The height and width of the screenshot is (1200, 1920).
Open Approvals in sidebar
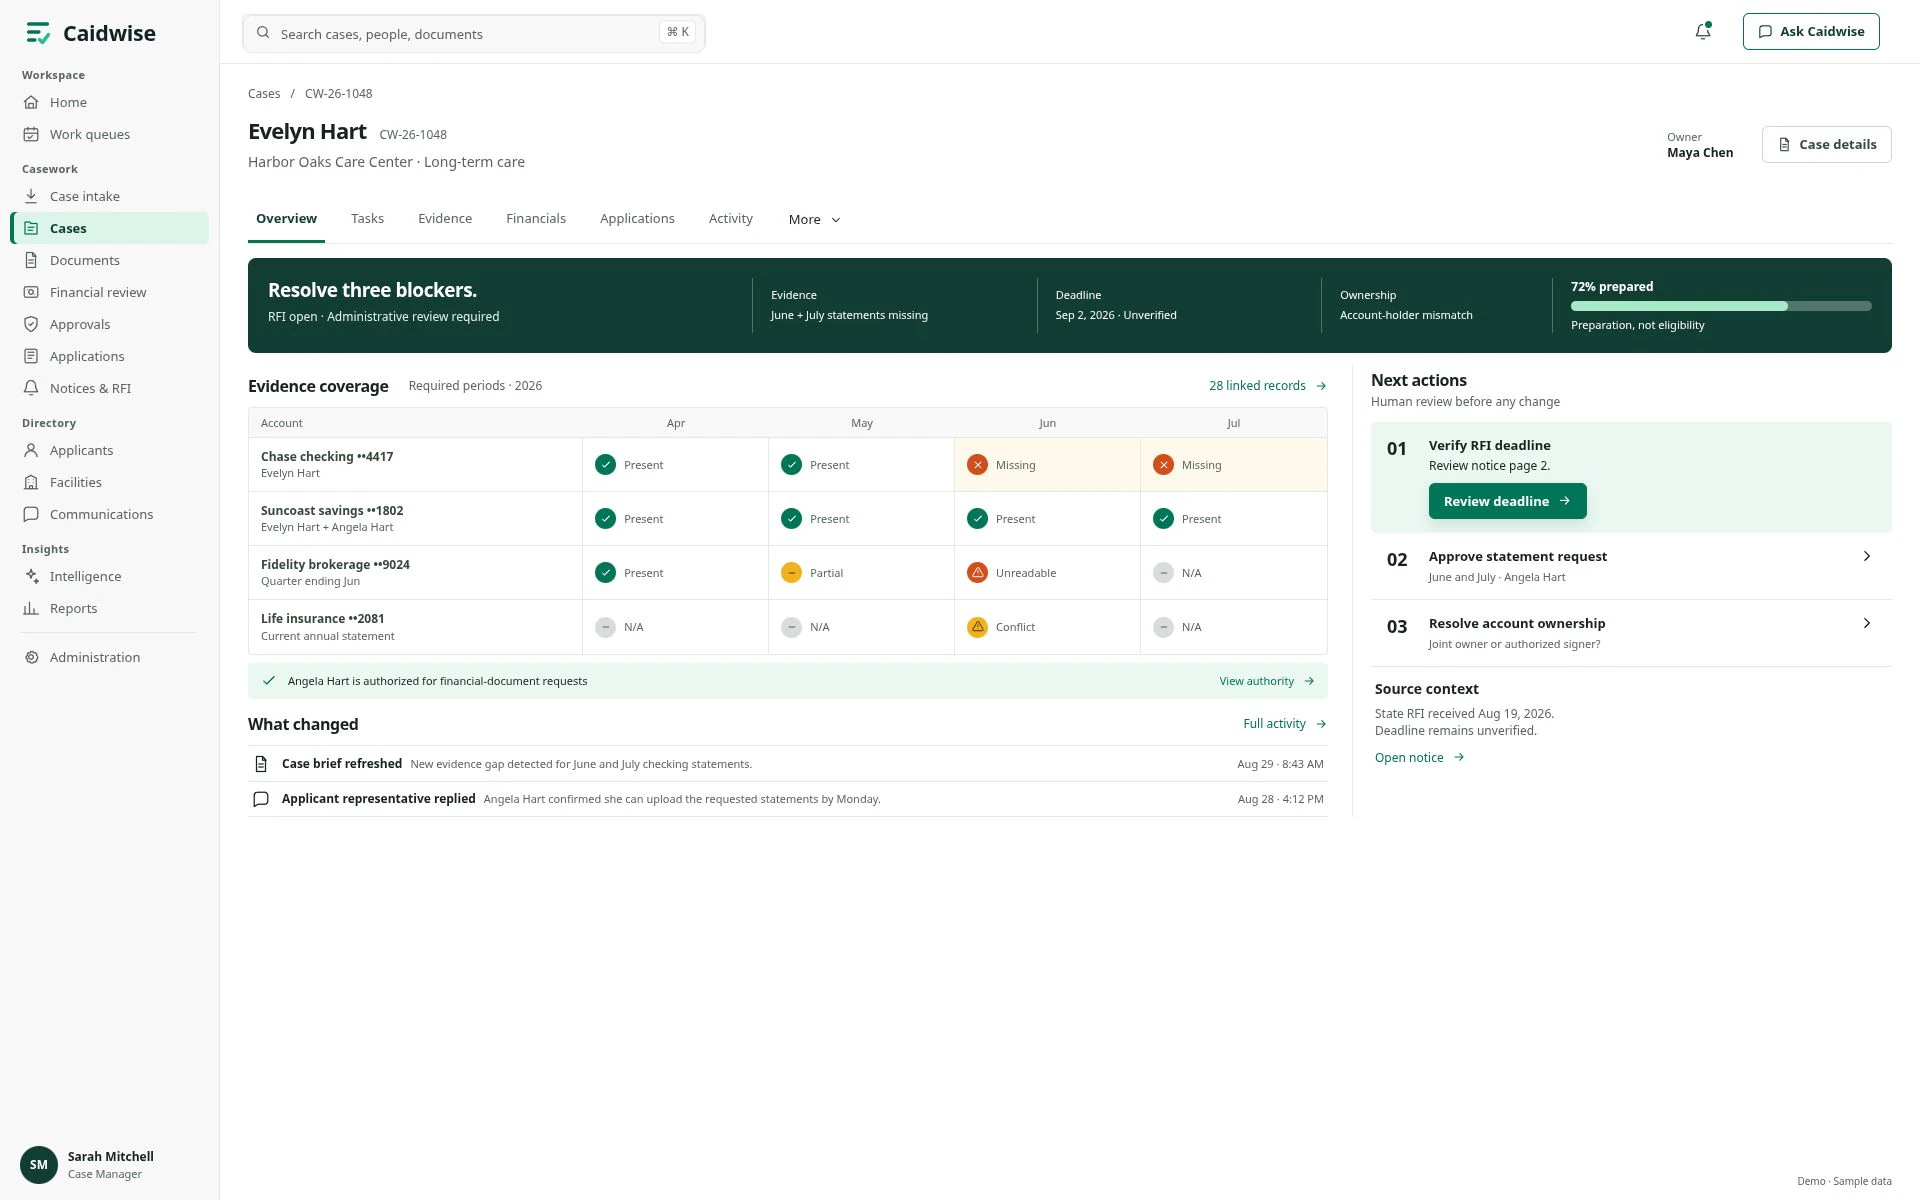coord(110,324)
